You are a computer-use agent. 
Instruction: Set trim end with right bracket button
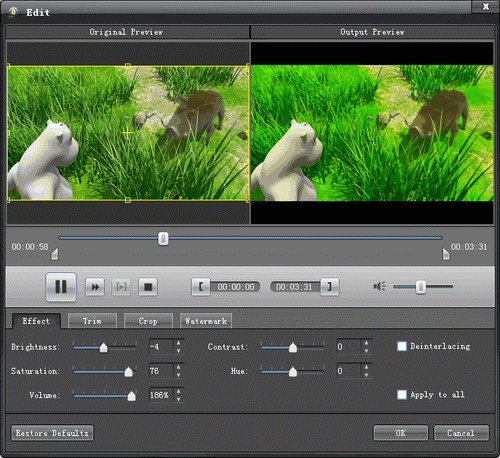point(329,287)
